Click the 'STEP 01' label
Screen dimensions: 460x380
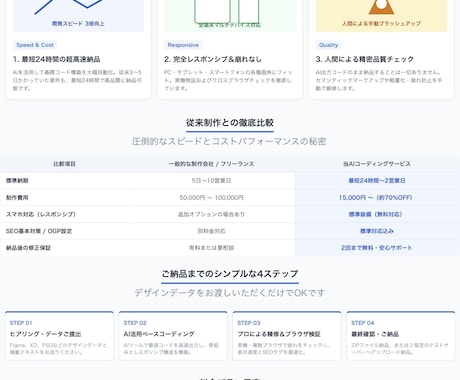coord(21,323)
